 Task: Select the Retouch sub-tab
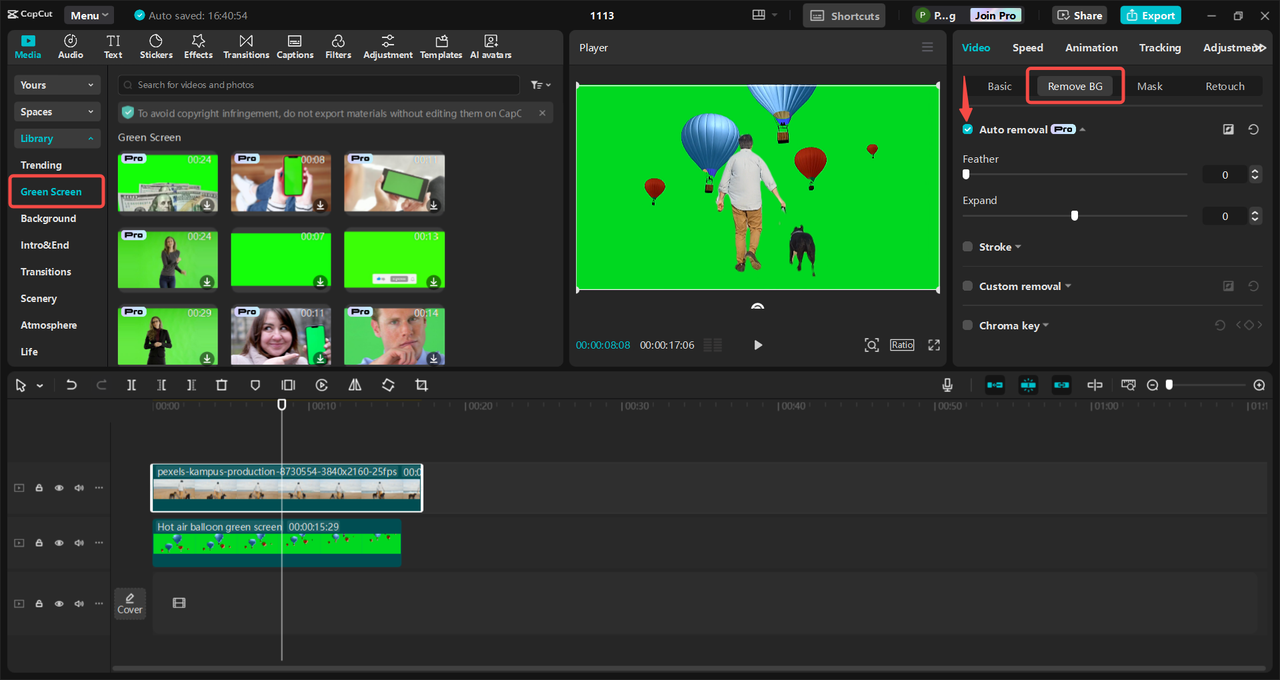[1225, 86]
